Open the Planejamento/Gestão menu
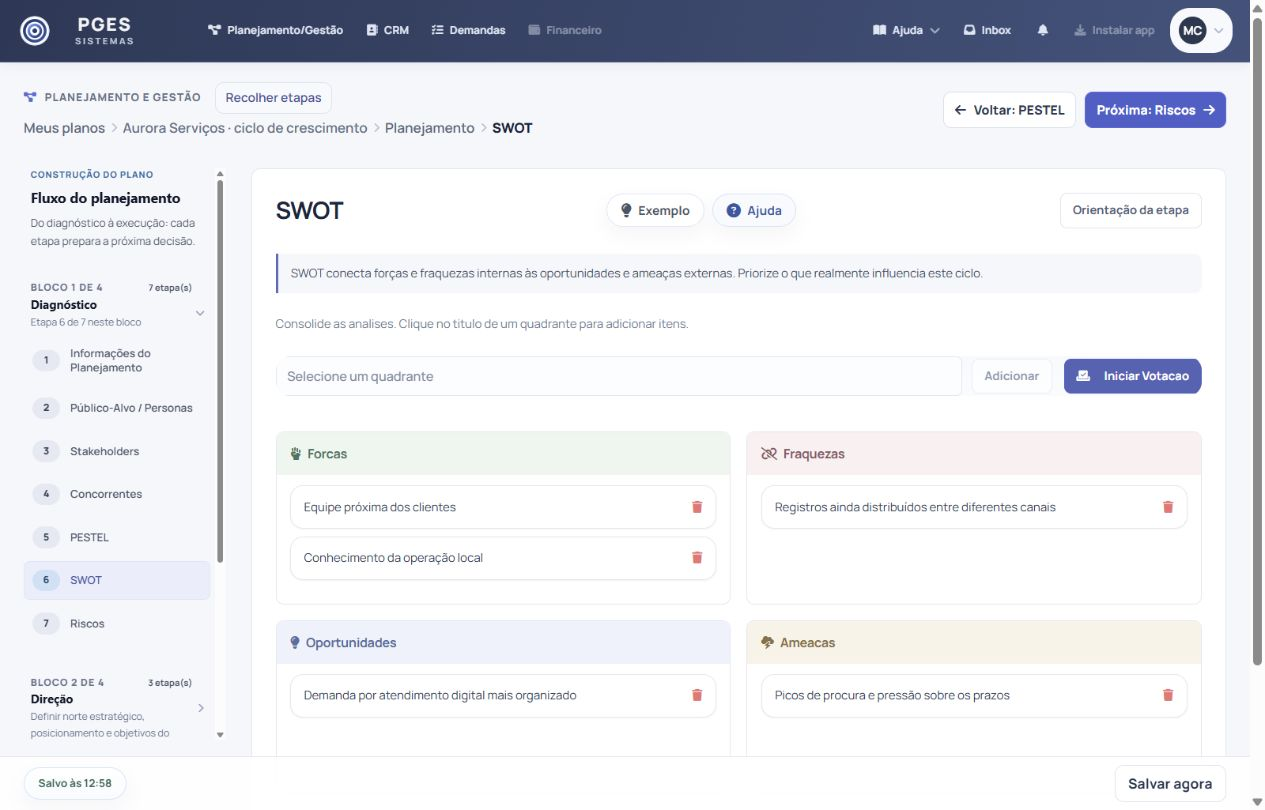 pos(275,30)
